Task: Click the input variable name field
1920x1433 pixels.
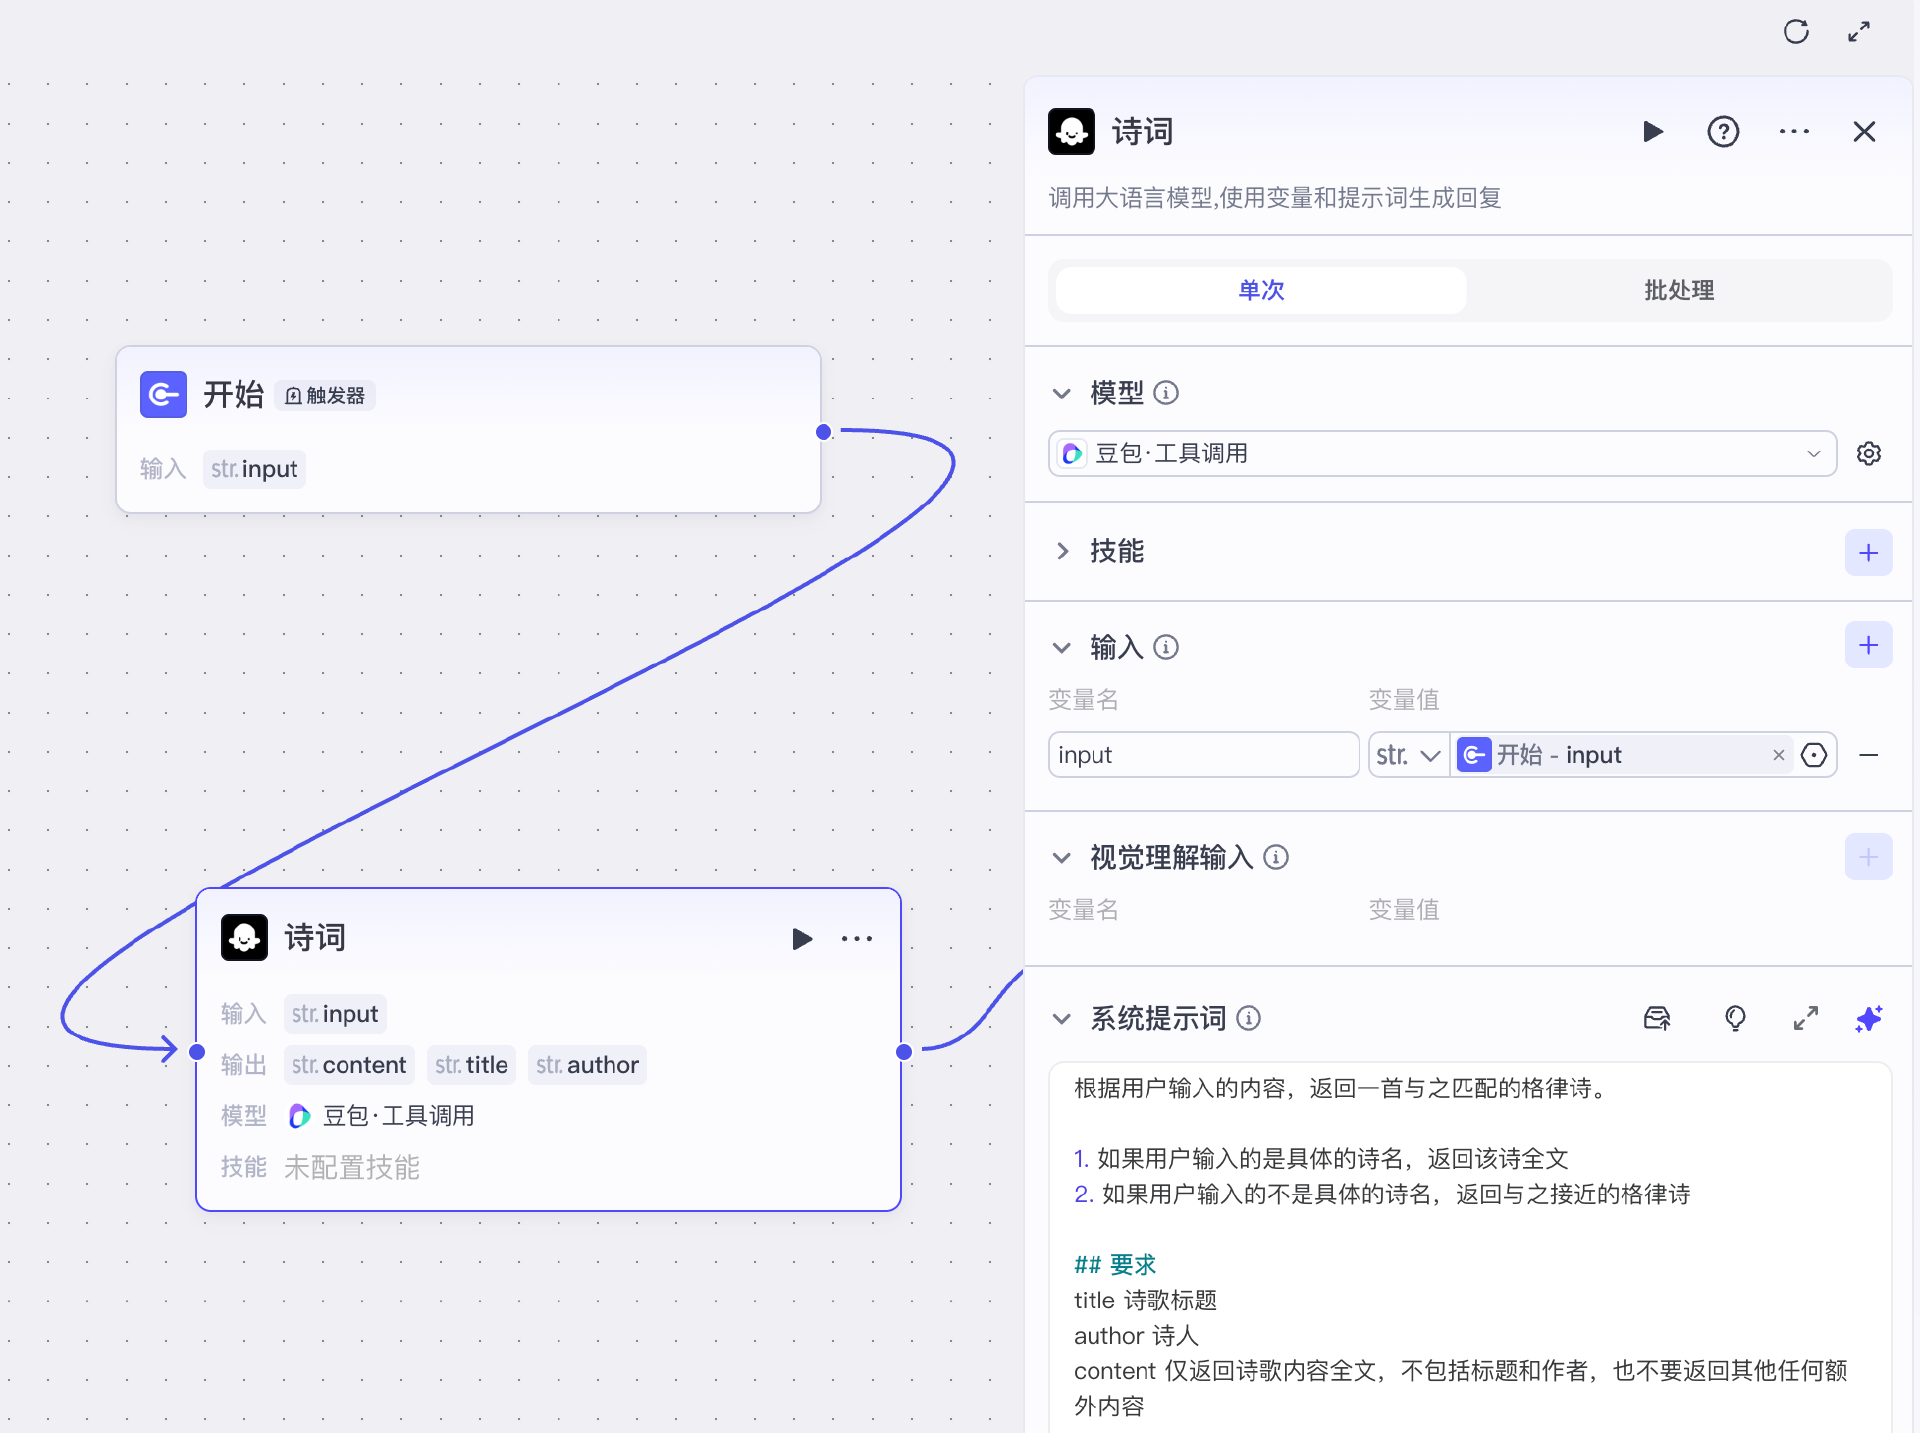Action: (x=1202, y=755)
